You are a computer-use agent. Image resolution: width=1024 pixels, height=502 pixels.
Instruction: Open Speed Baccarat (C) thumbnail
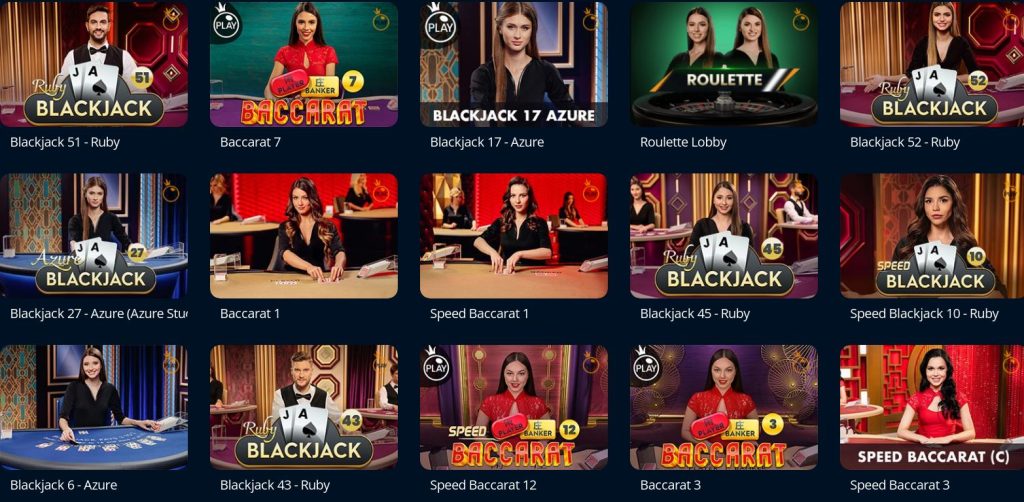tap(932, 407)
